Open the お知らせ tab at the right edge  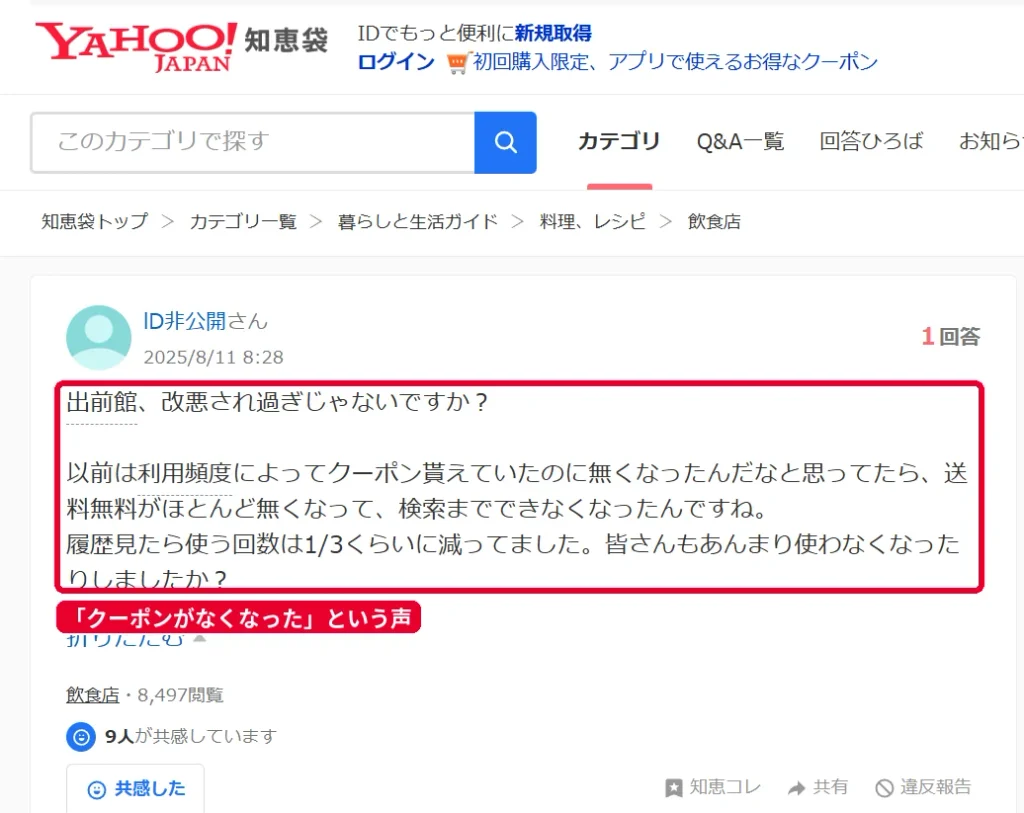click(991, 141)
